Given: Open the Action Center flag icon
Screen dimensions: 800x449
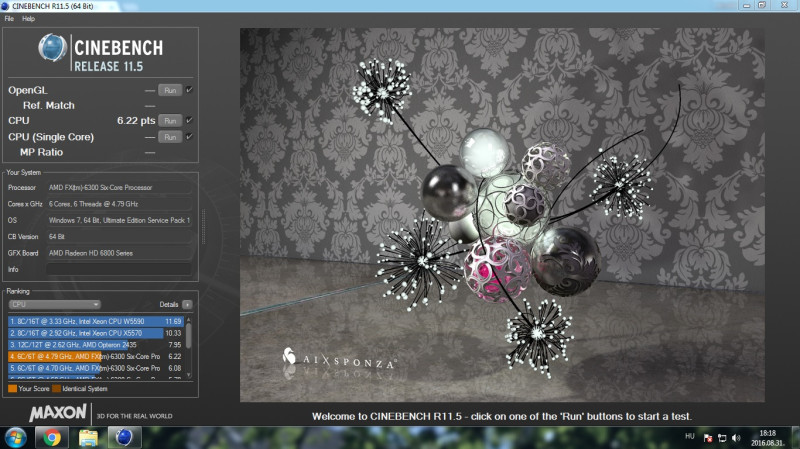Looking at the screenshot, I should (x=708, y=438).
